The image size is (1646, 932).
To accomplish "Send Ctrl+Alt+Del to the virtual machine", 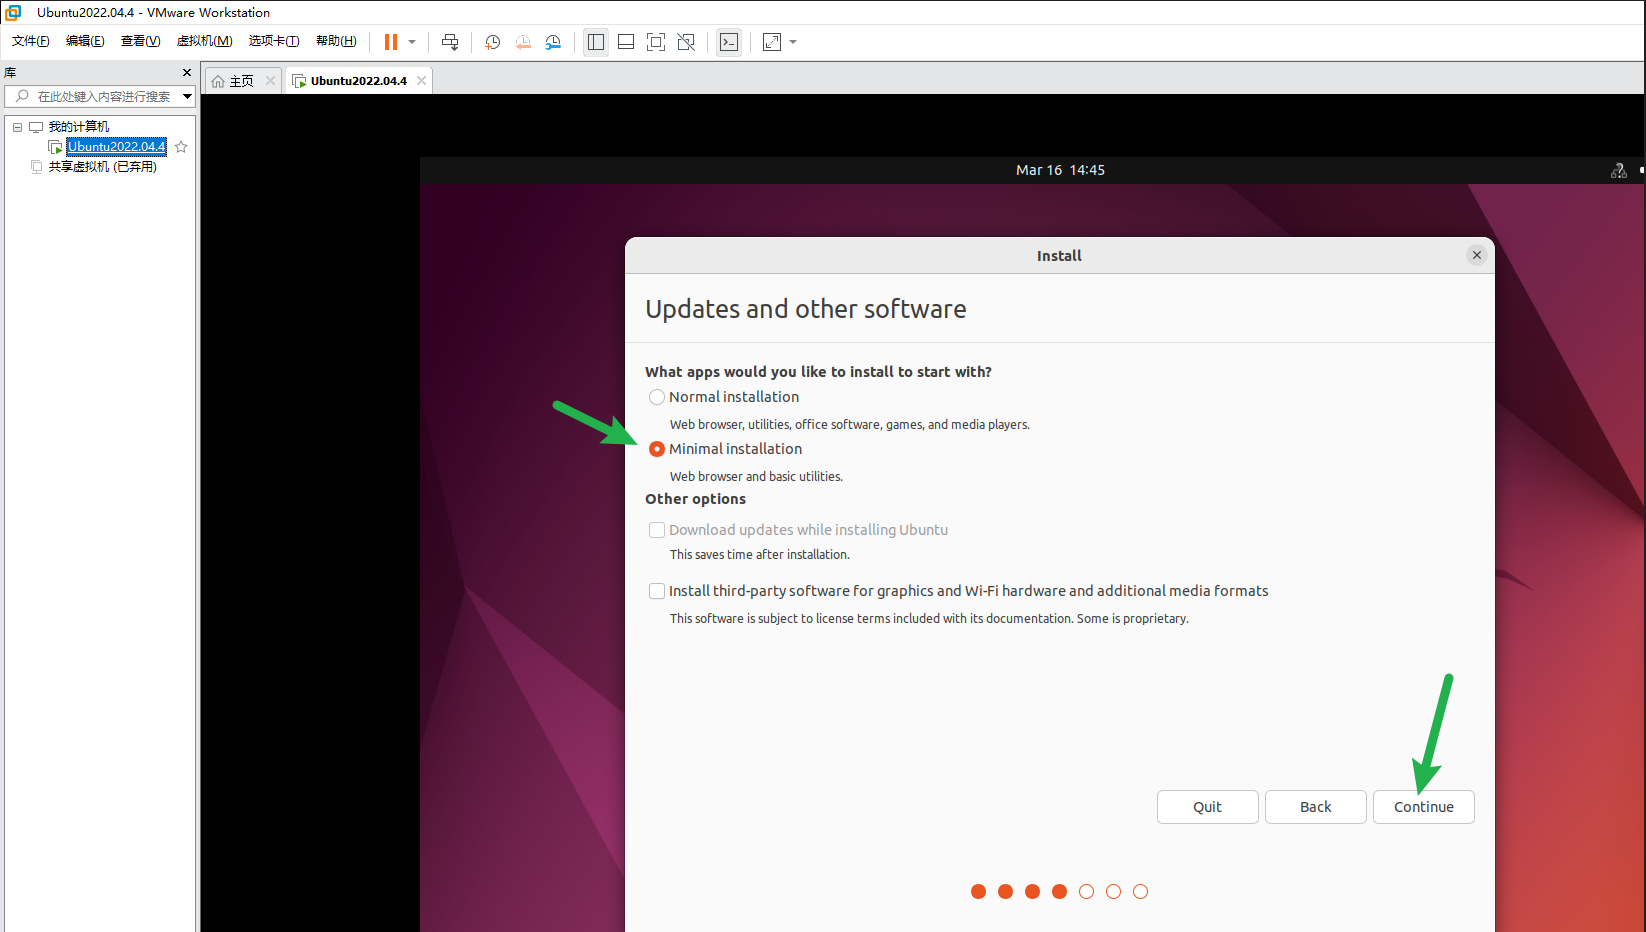I will [450, 42].
